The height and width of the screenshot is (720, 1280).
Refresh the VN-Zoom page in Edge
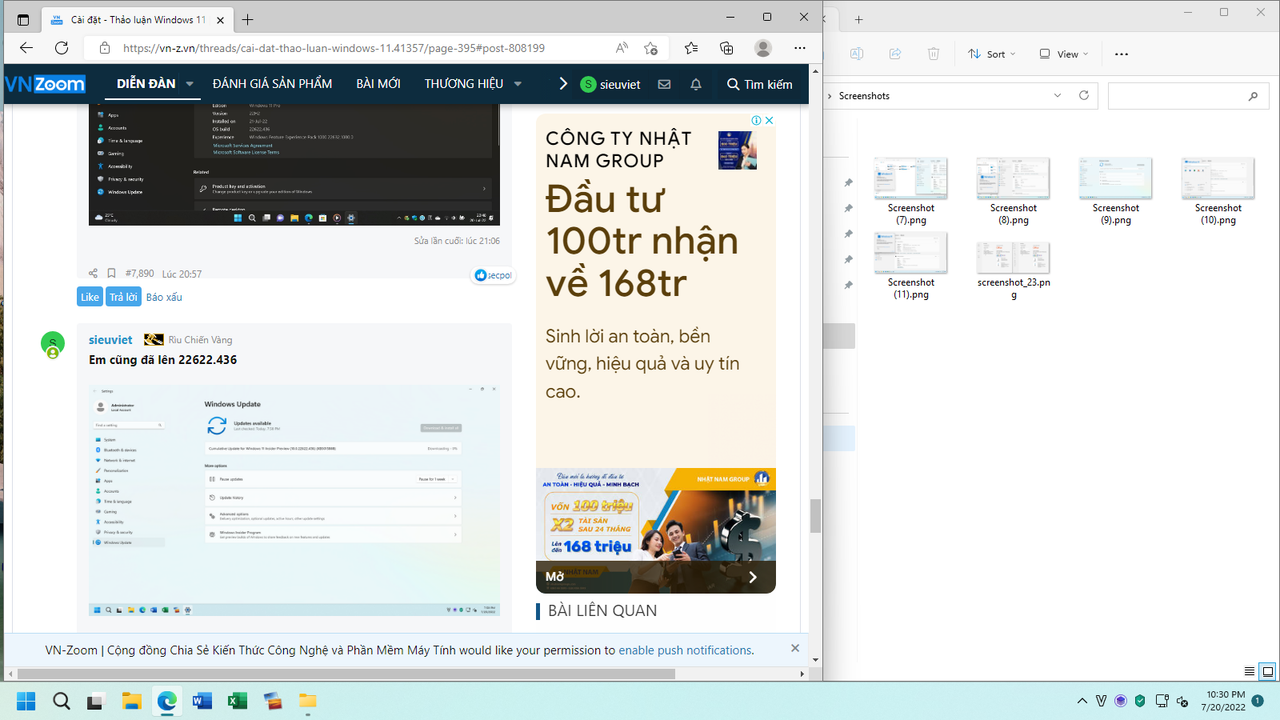pos(62,48)
